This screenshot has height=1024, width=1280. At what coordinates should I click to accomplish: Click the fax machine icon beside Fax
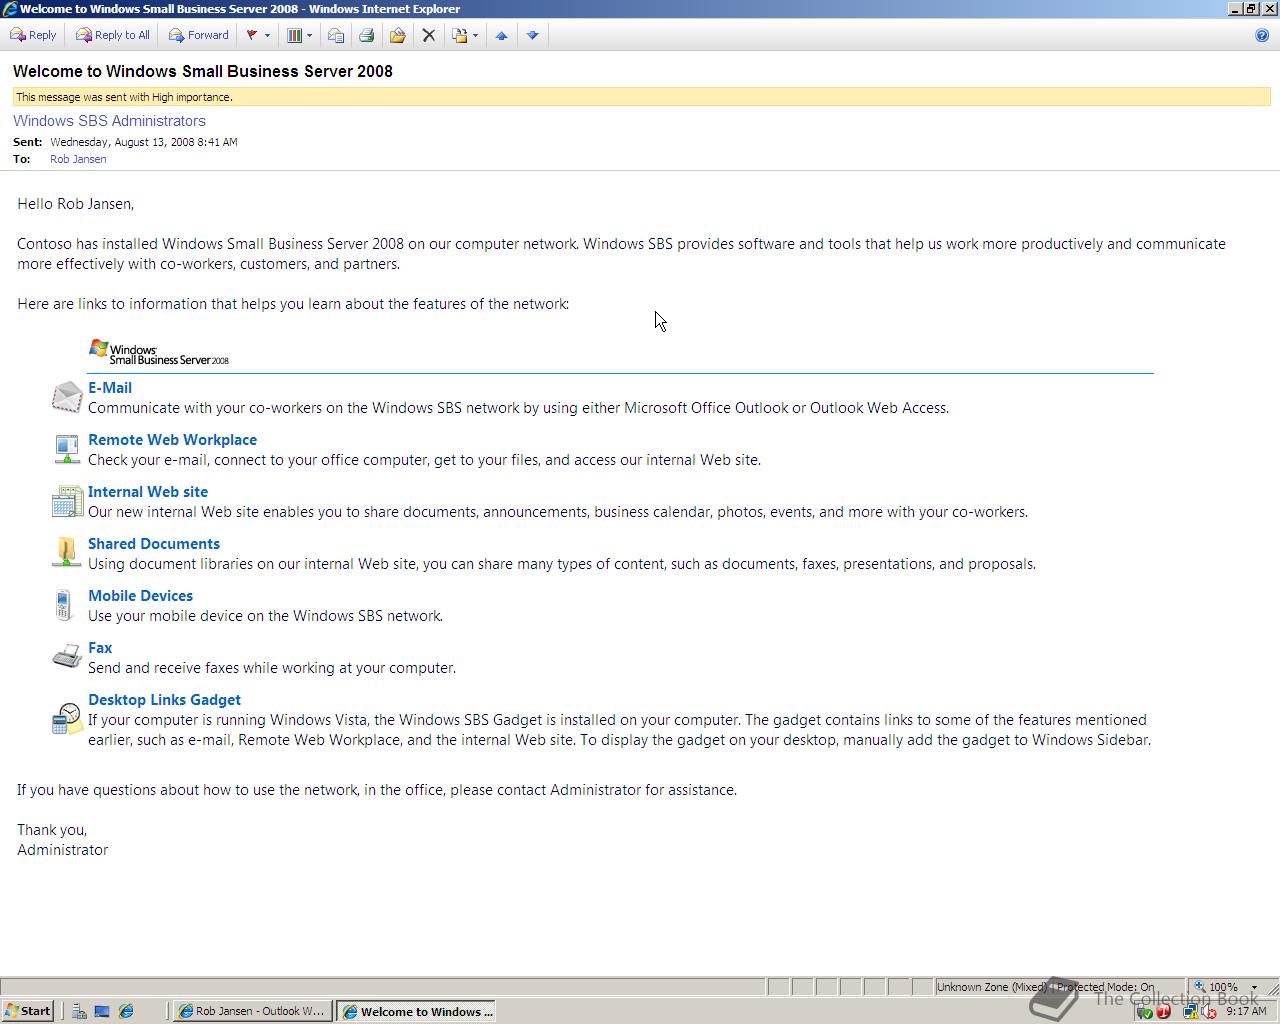(67, 656)
